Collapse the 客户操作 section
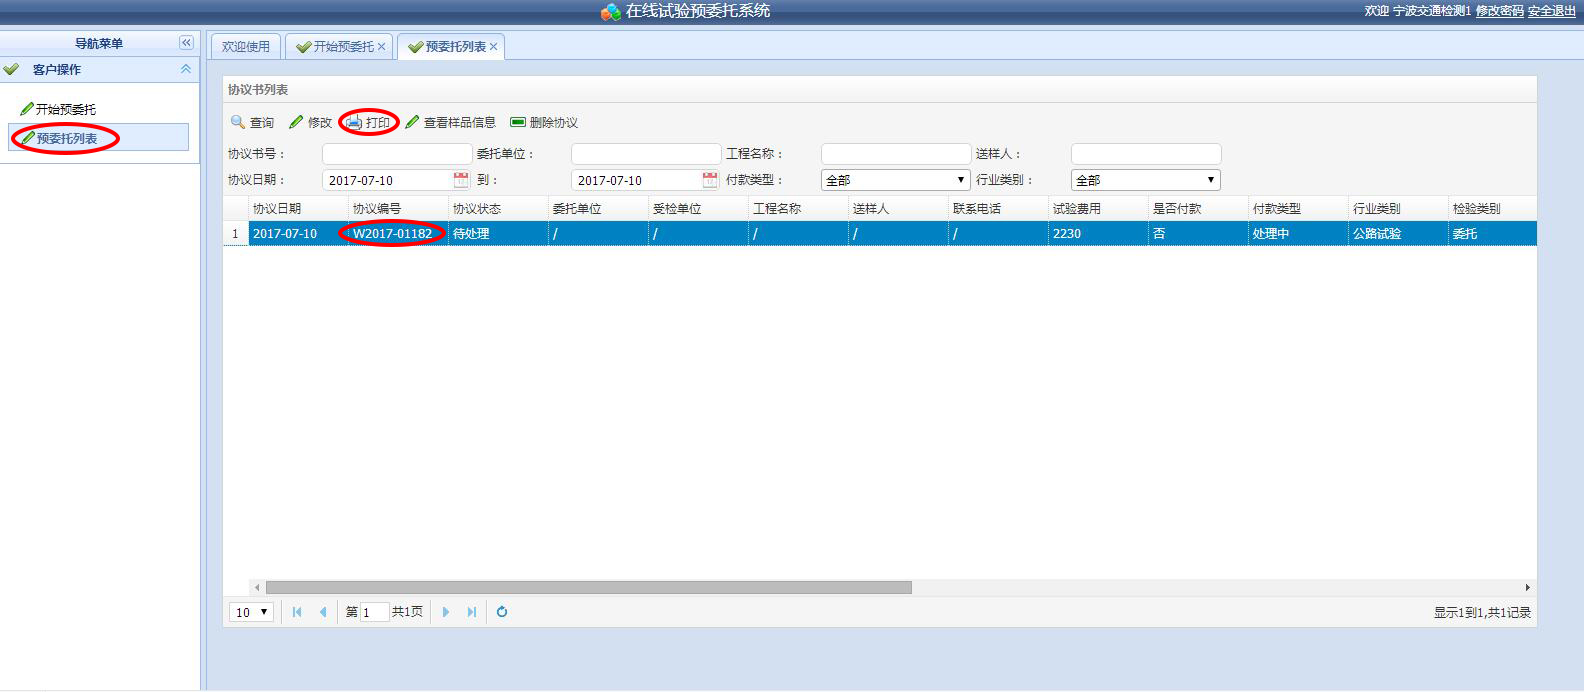The width and height of the screenshot is (1584, 692). click(185, 69)
